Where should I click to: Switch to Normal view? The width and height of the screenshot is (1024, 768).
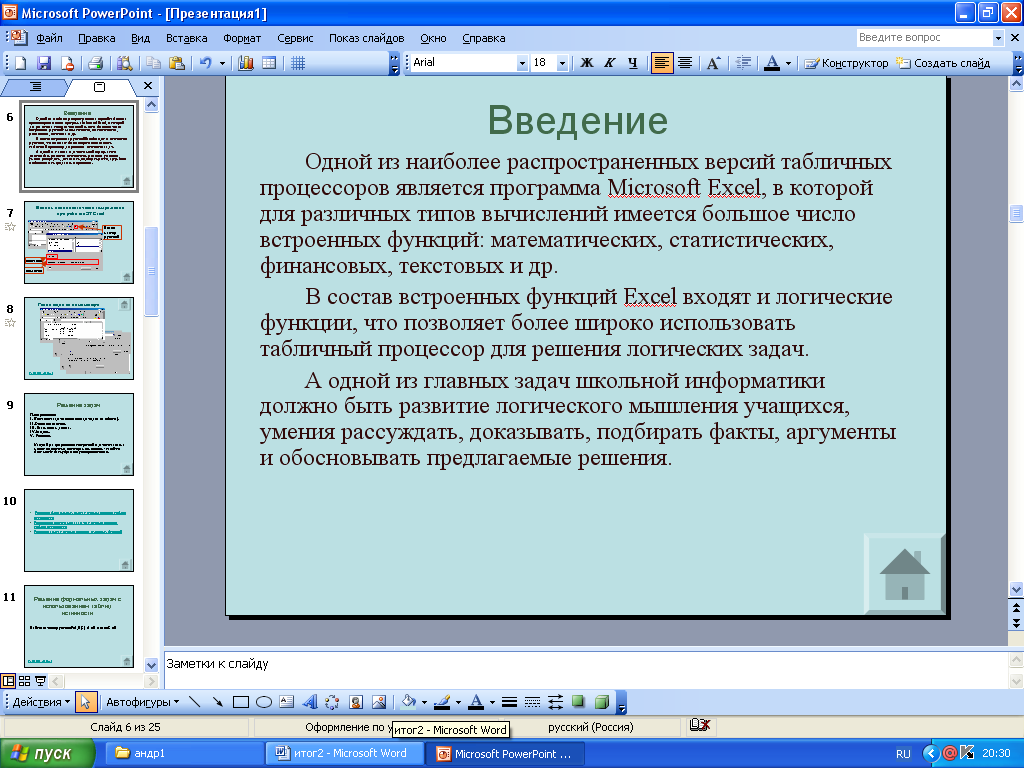[8, 681]
